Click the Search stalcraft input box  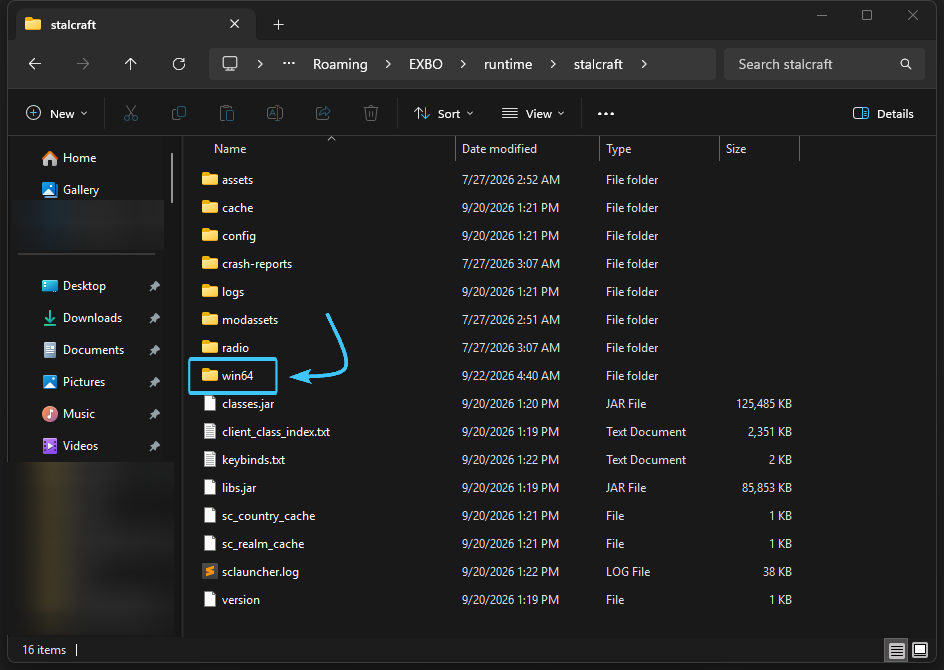824,64
